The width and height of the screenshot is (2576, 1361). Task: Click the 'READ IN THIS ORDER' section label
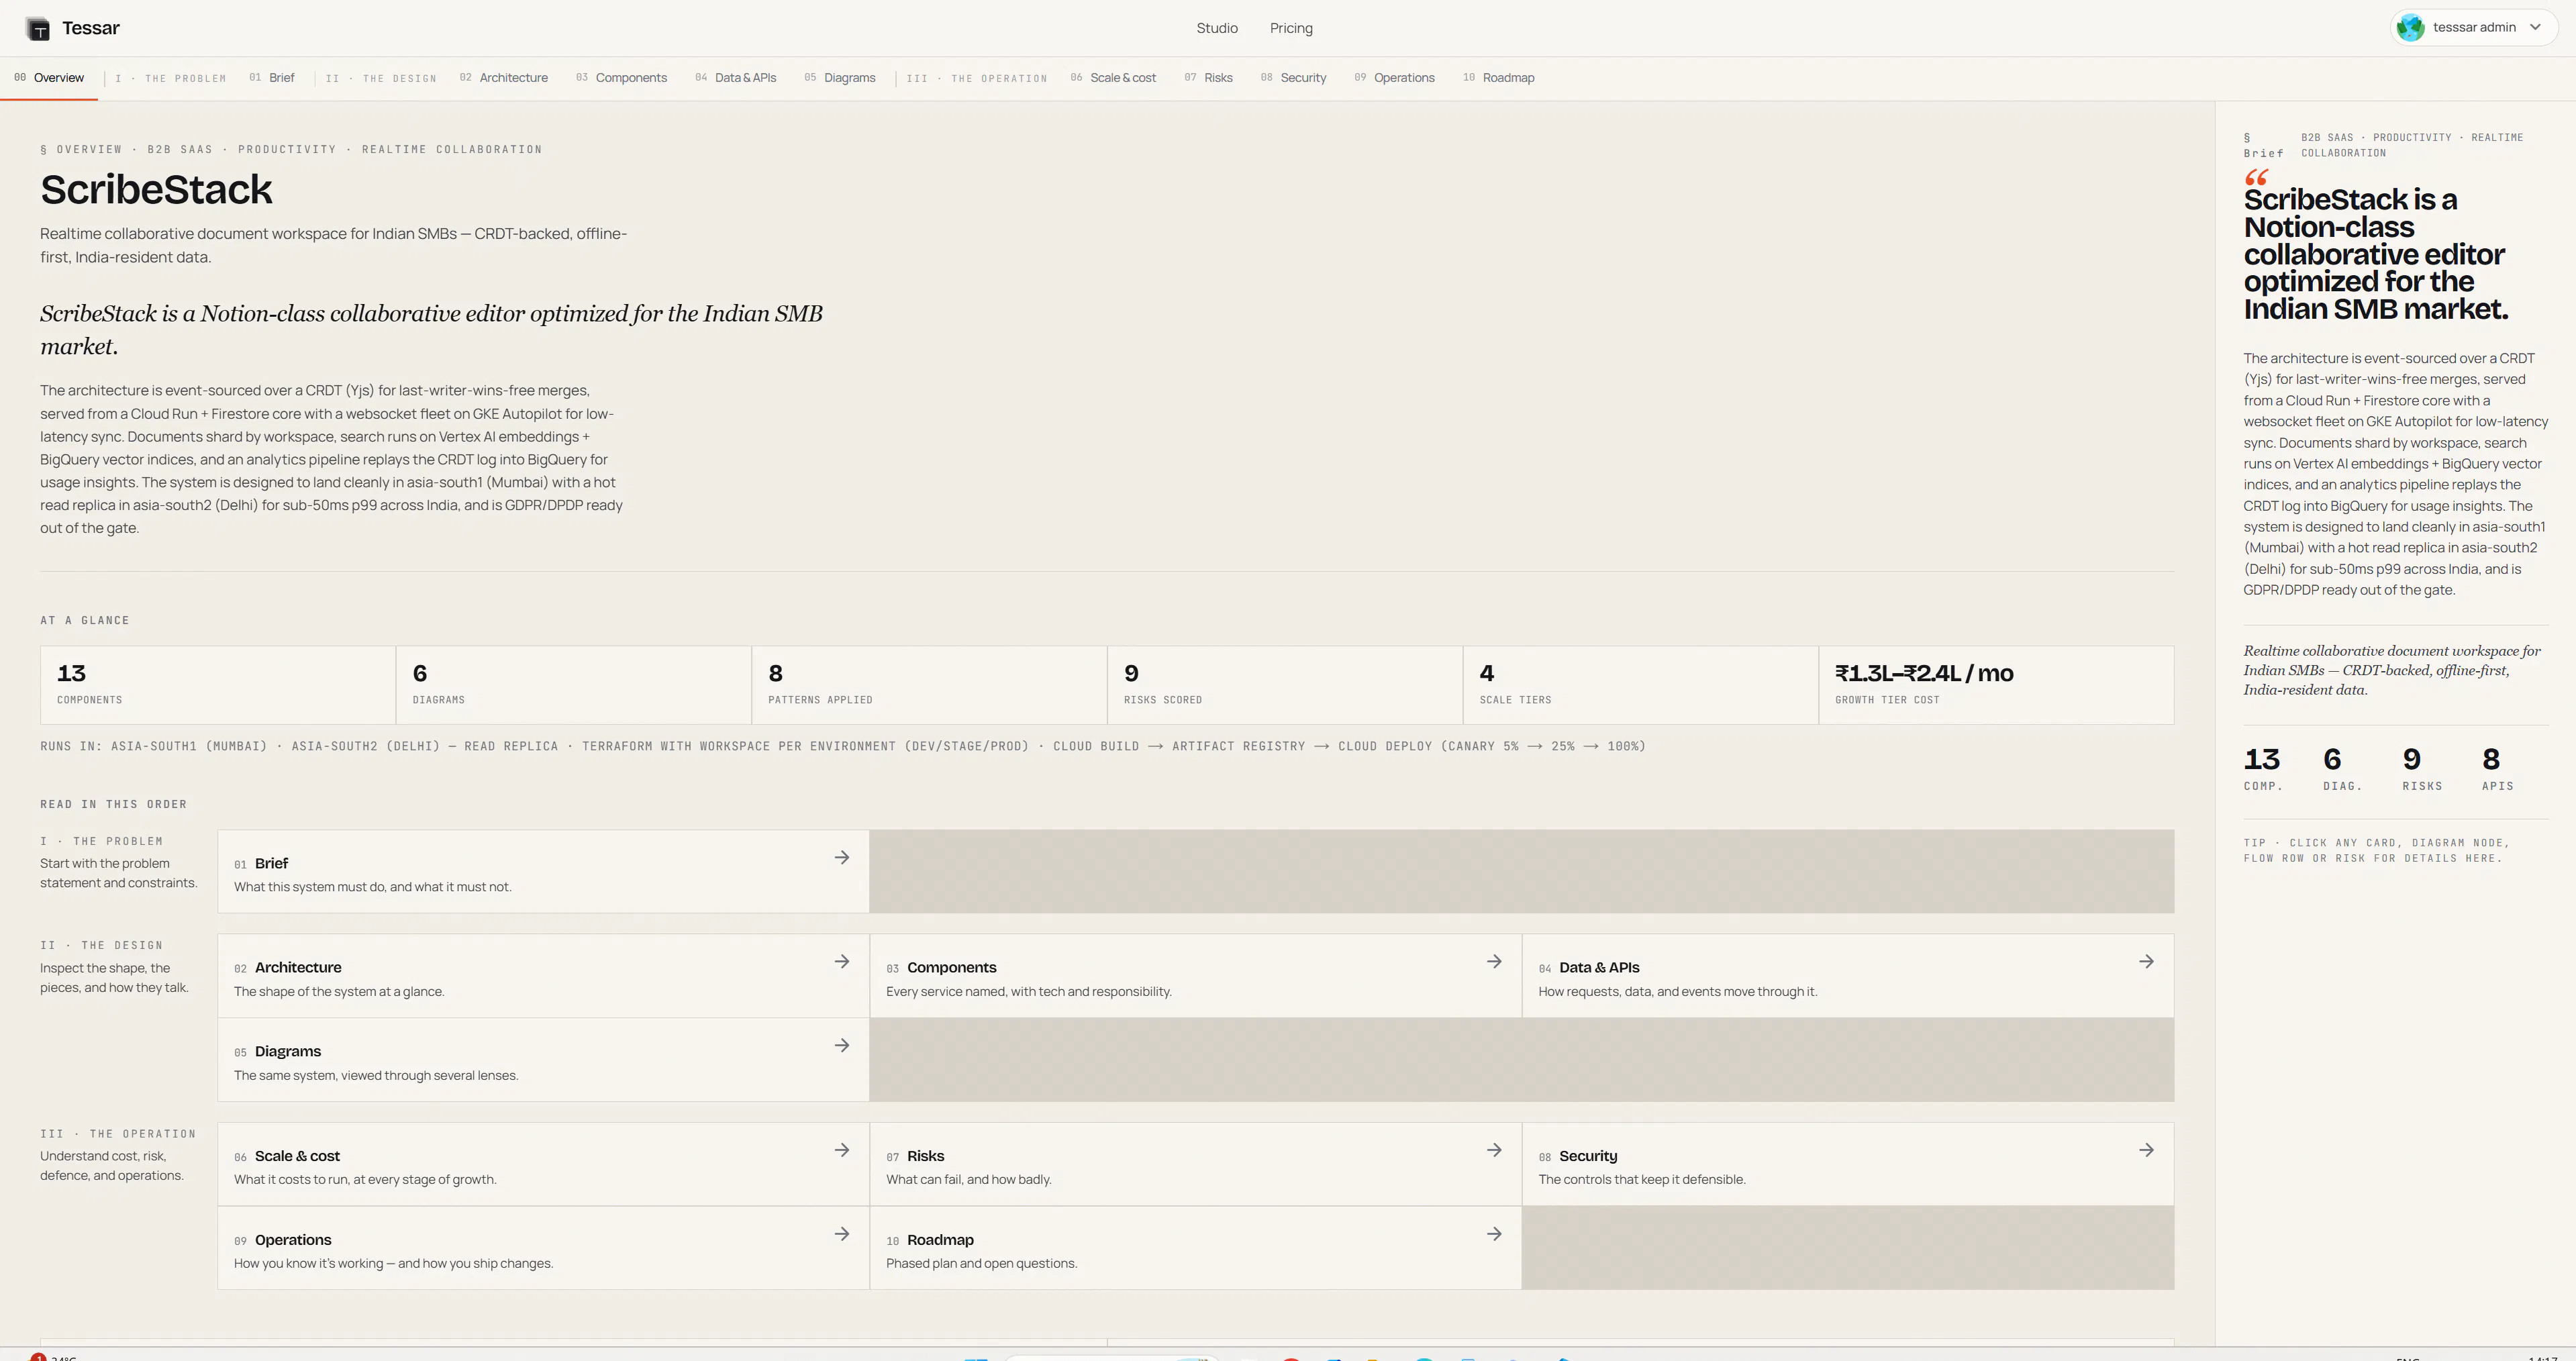pyautogui.click(x=114, y=805)
